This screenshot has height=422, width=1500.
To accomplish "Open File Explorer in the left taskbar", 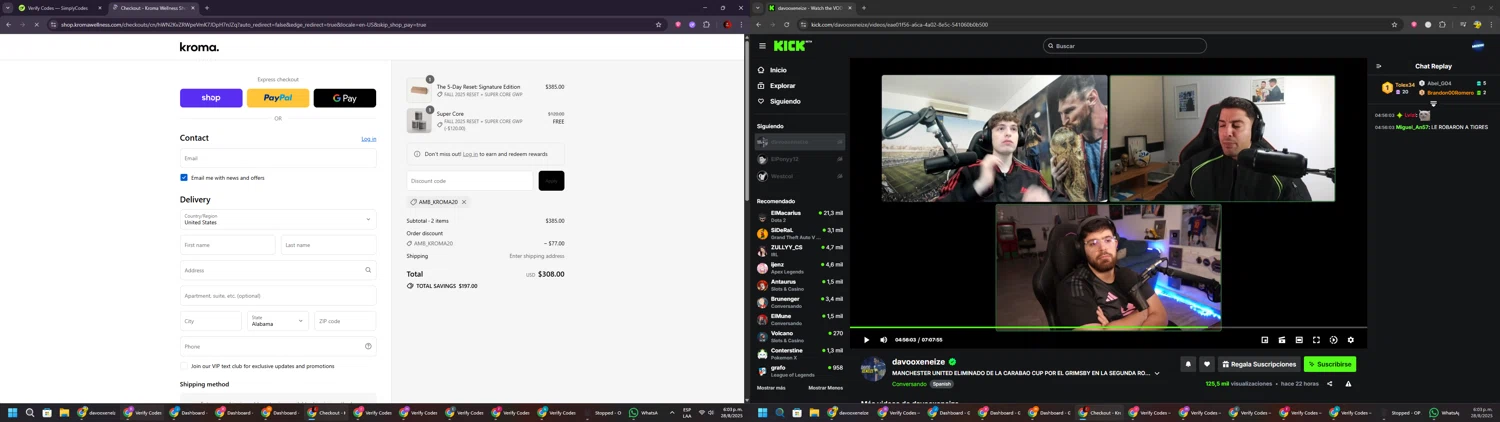I will click(64, 412).
